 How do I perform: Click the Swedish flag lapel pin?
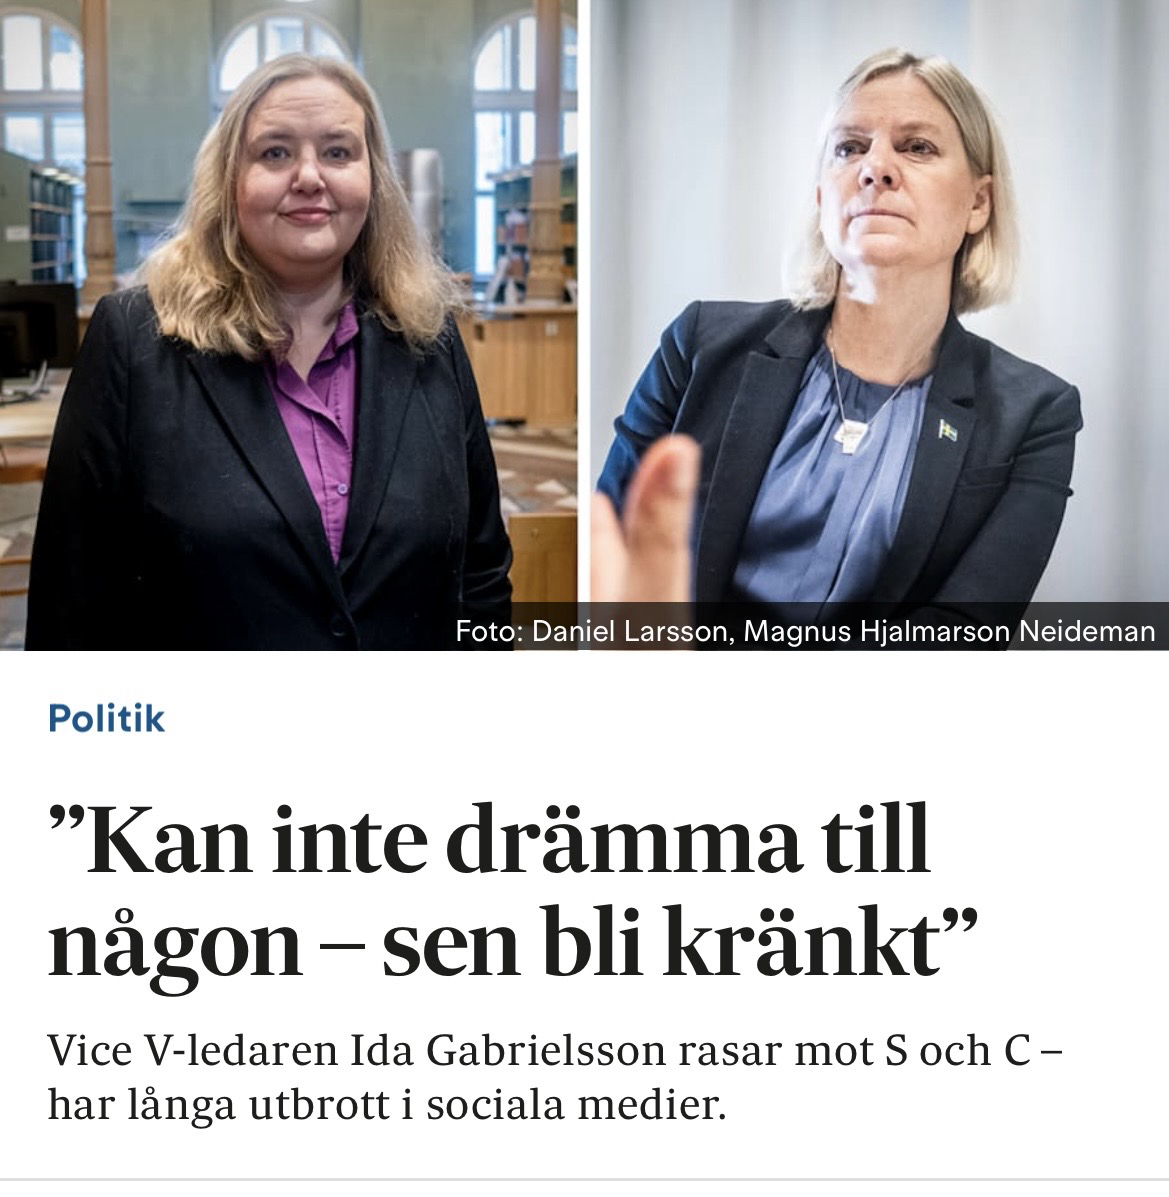point(948,431)
